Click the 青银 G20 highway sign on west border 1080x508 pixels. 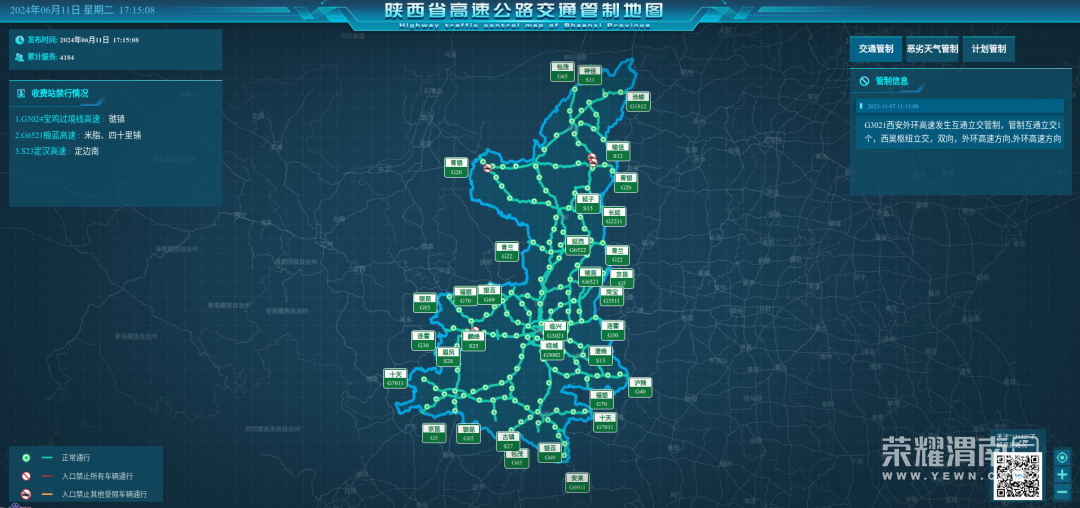457,167
